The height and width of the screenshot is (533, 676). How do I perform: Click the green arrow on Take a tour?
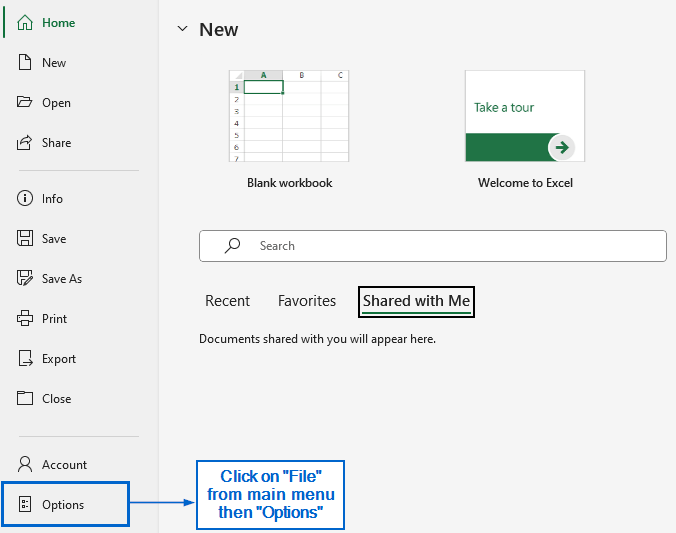(x=562, y=147)
